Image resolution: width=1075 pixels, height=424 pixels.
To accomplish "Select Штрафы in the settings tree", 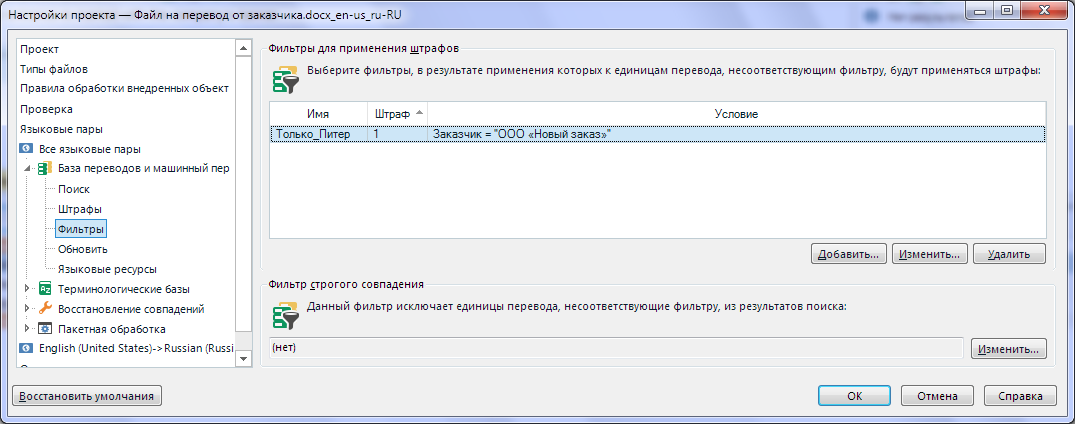I will pos(79,209).
